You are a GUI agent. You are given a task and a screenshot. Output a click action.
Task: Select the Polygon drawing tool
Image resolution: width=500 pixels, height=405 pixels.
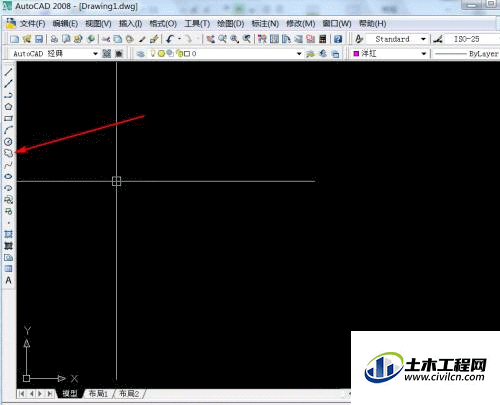[x=8, y=107]
